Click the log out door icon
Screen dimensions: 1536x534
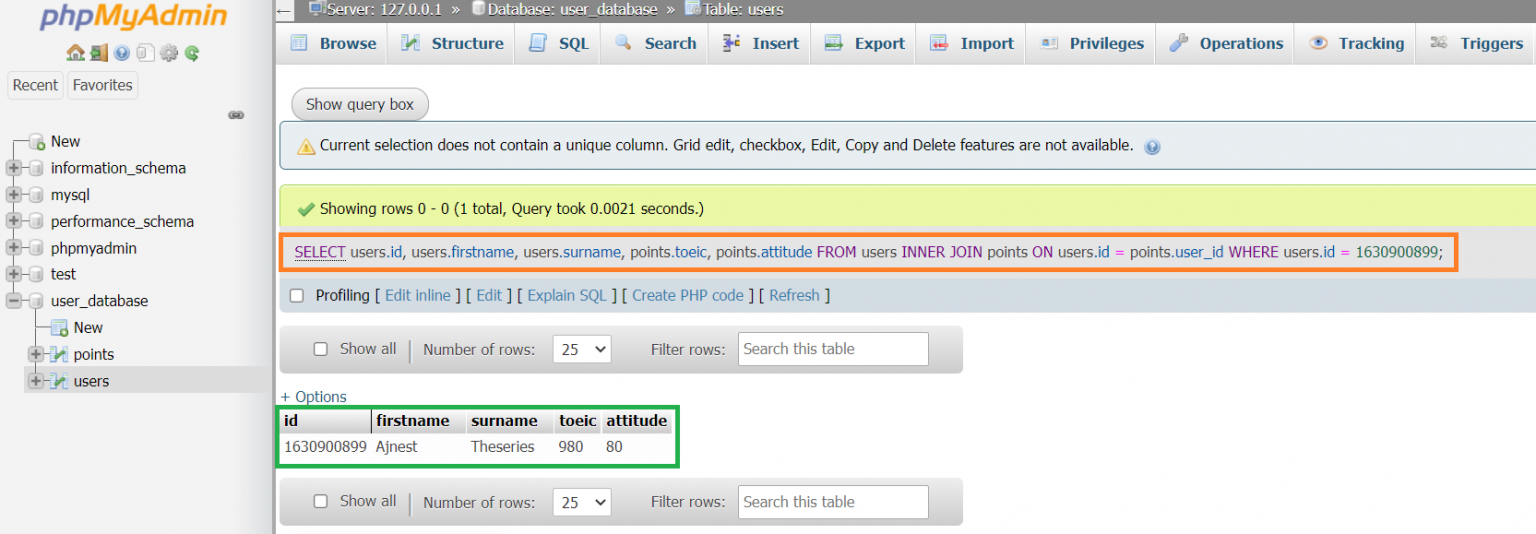point(98,53)
